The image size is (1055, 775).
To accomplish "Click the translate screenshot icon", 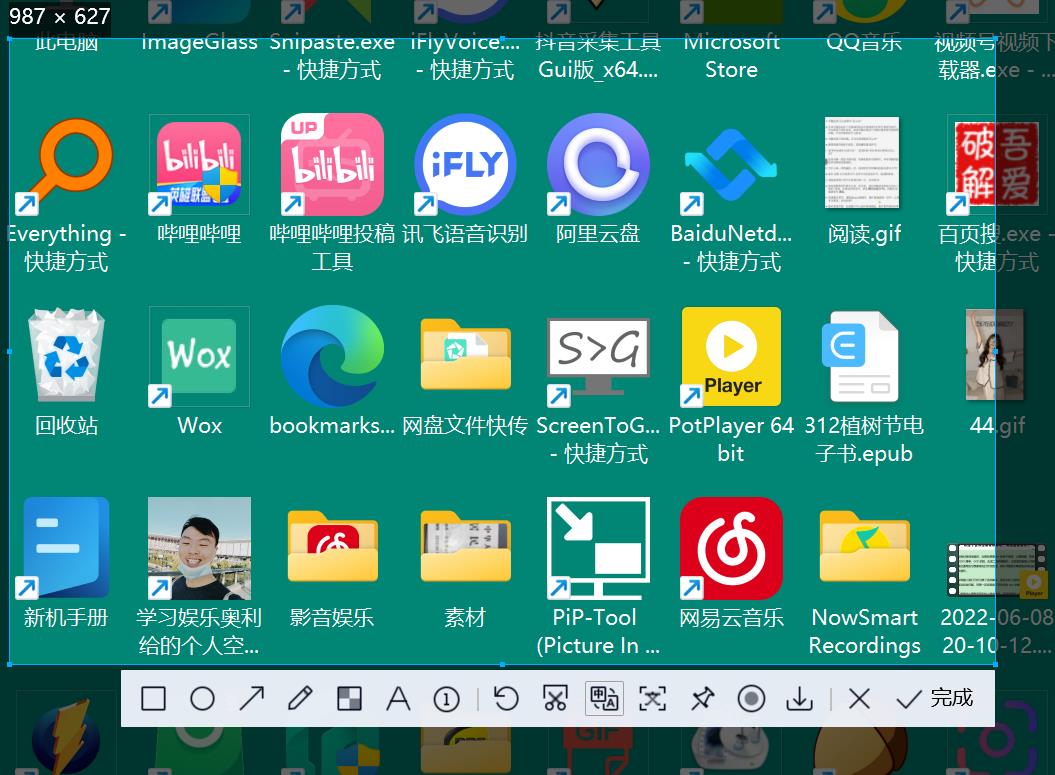I will [604, 698].
